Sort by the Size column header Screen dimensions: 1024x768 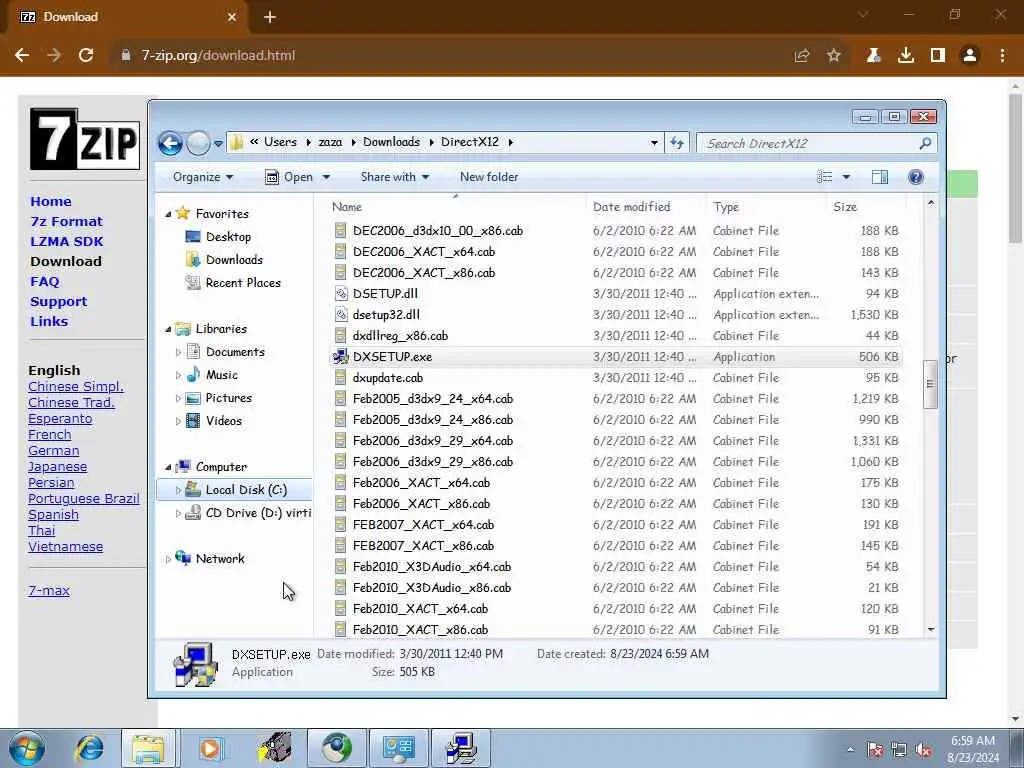(x=845, y=207)
